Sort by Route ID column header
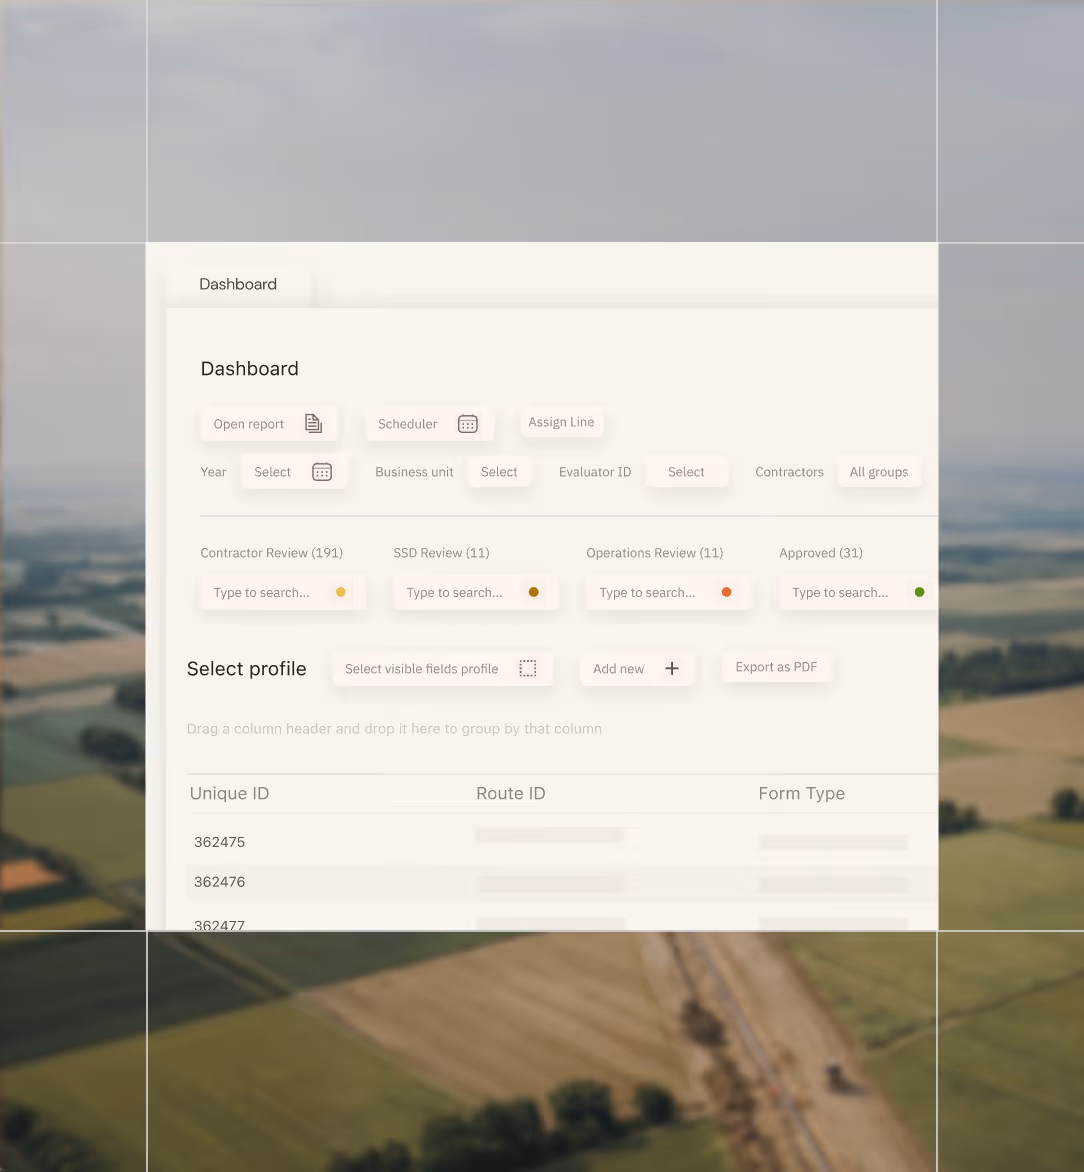The width and height of the screenshot is (1084, 1172). (511, 793)
